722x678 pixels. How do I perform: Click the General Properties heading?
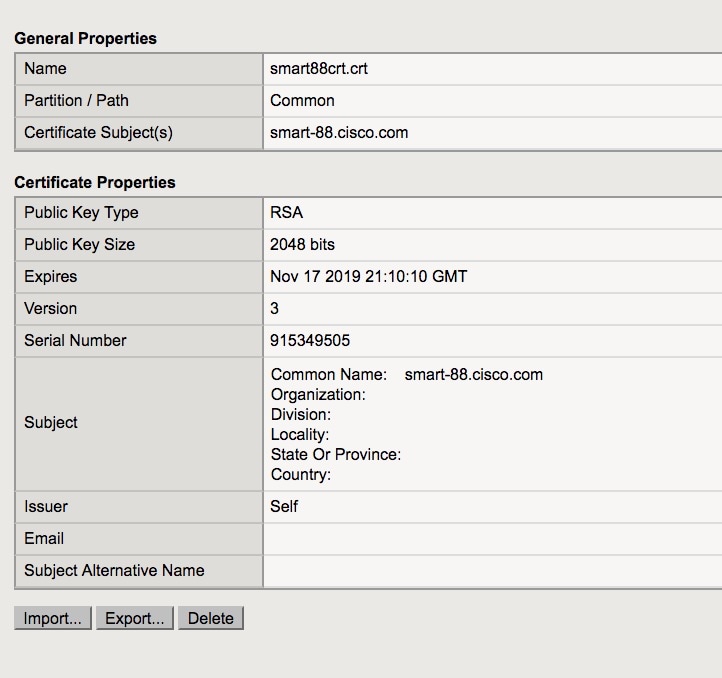(x=85, y=39)
